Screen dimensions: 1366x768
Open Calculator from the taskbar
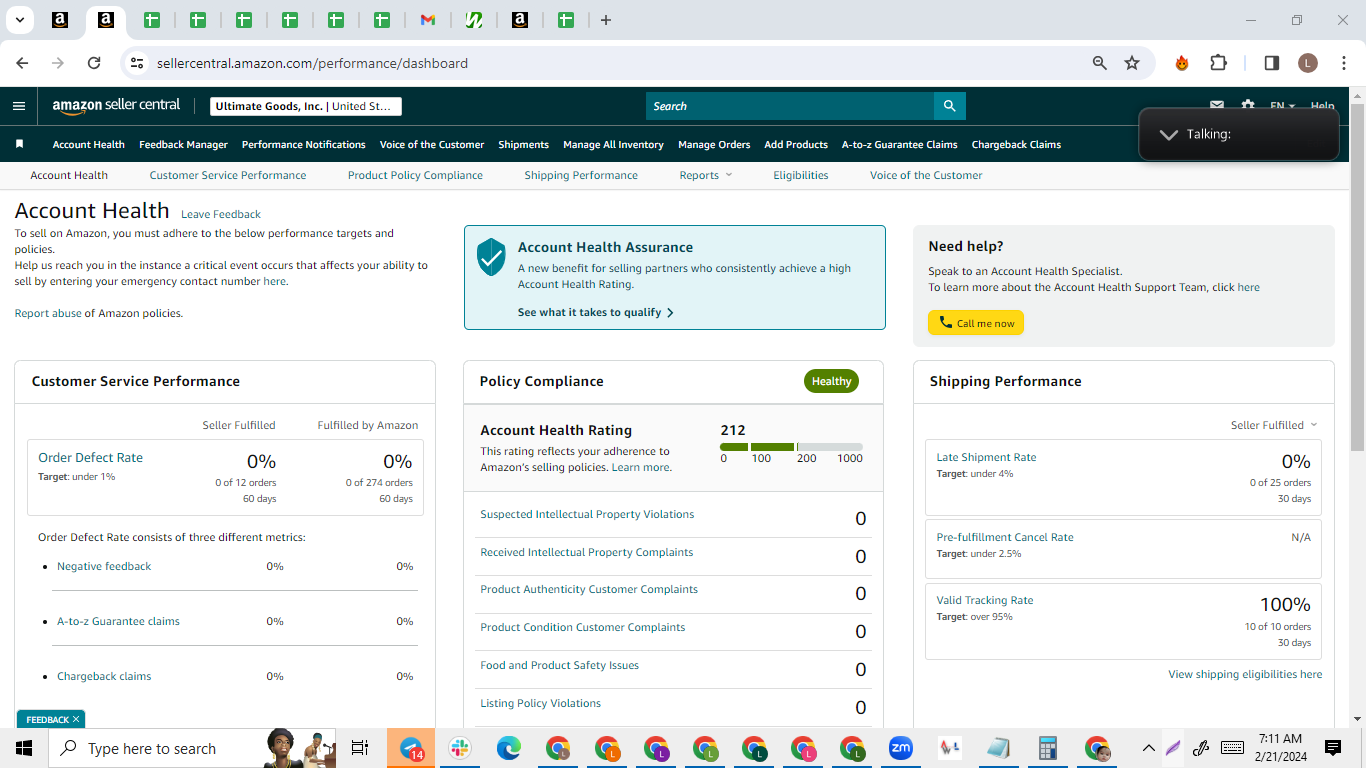(x=1048, y=748)
